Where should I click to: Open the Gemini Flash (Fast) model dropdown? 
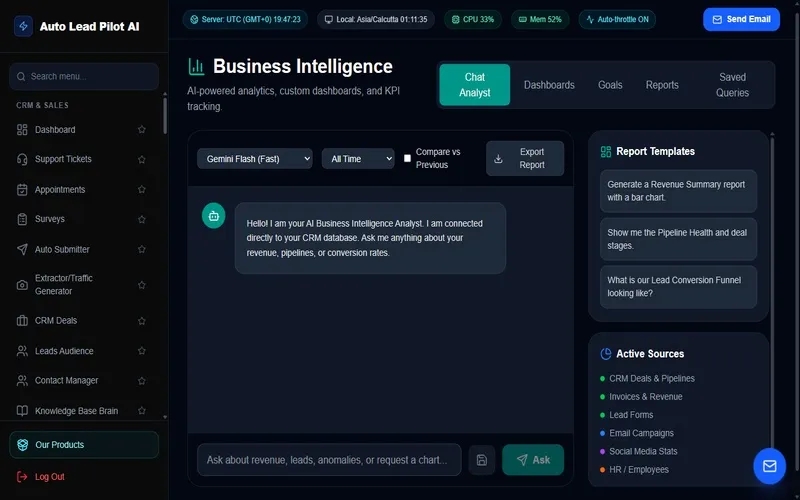coord(255,159)
